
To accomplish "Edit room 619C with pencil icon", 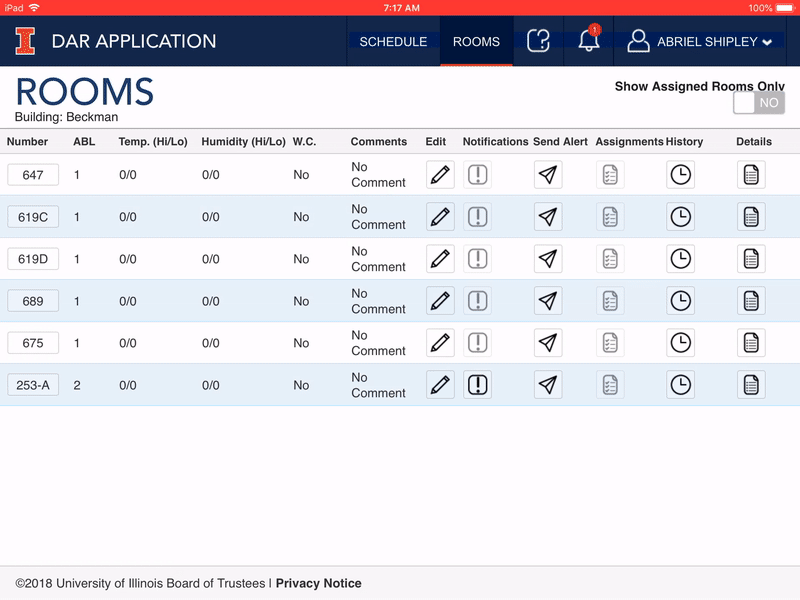I will click(x=440, y=217).
